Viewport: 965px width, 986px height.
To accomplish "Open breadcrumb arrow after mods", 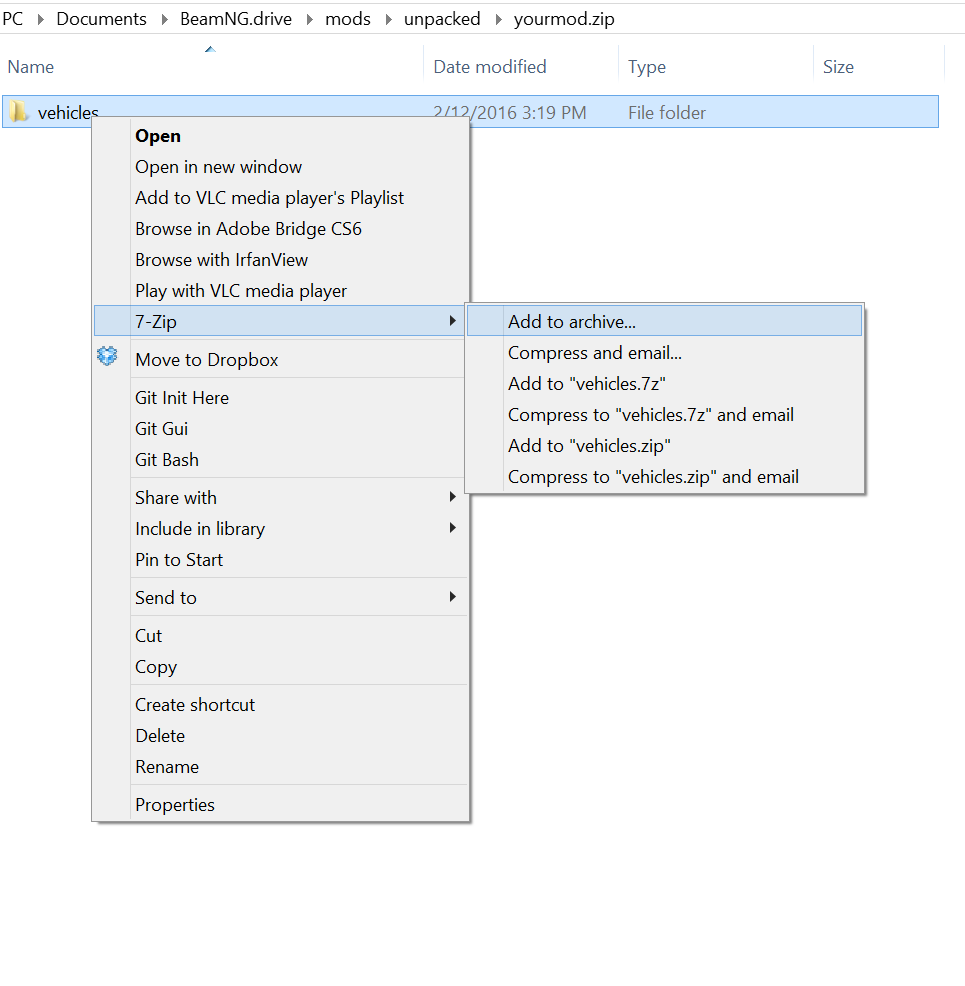I will 389,19.
